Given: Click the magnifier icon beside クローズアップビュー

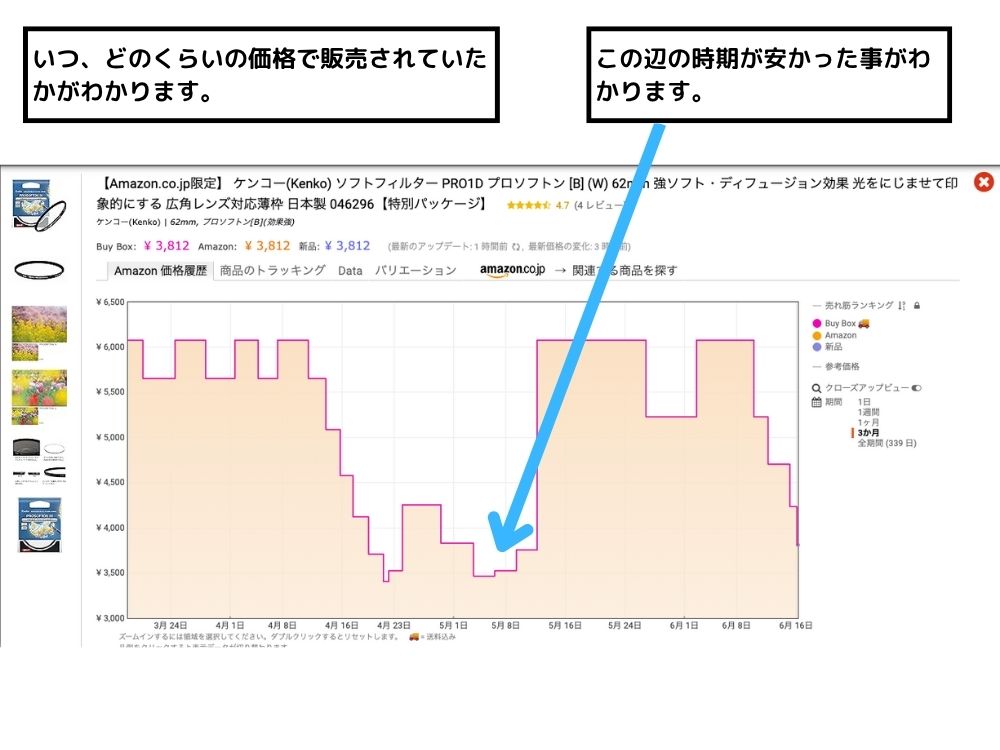Looking at the screenshot, I should 816,388.
